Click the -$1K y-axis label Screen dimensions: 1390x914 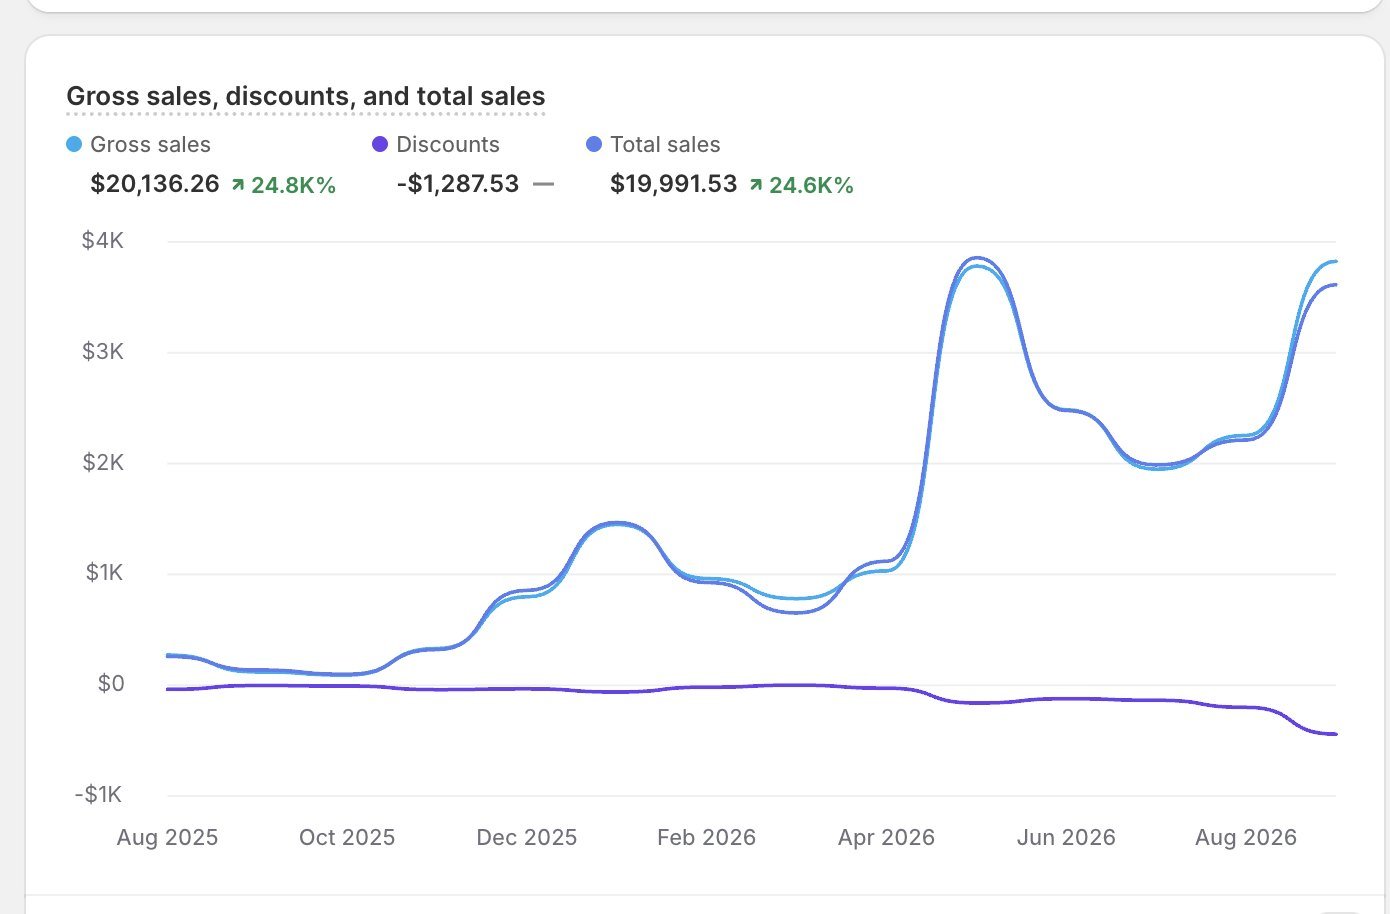point(98,794)
